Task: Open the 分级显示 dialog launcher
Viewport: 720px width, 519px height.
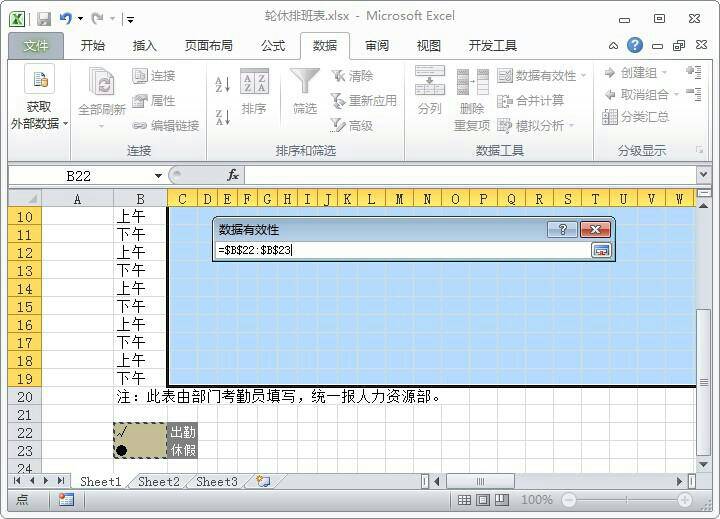Action: click(699, 150)
